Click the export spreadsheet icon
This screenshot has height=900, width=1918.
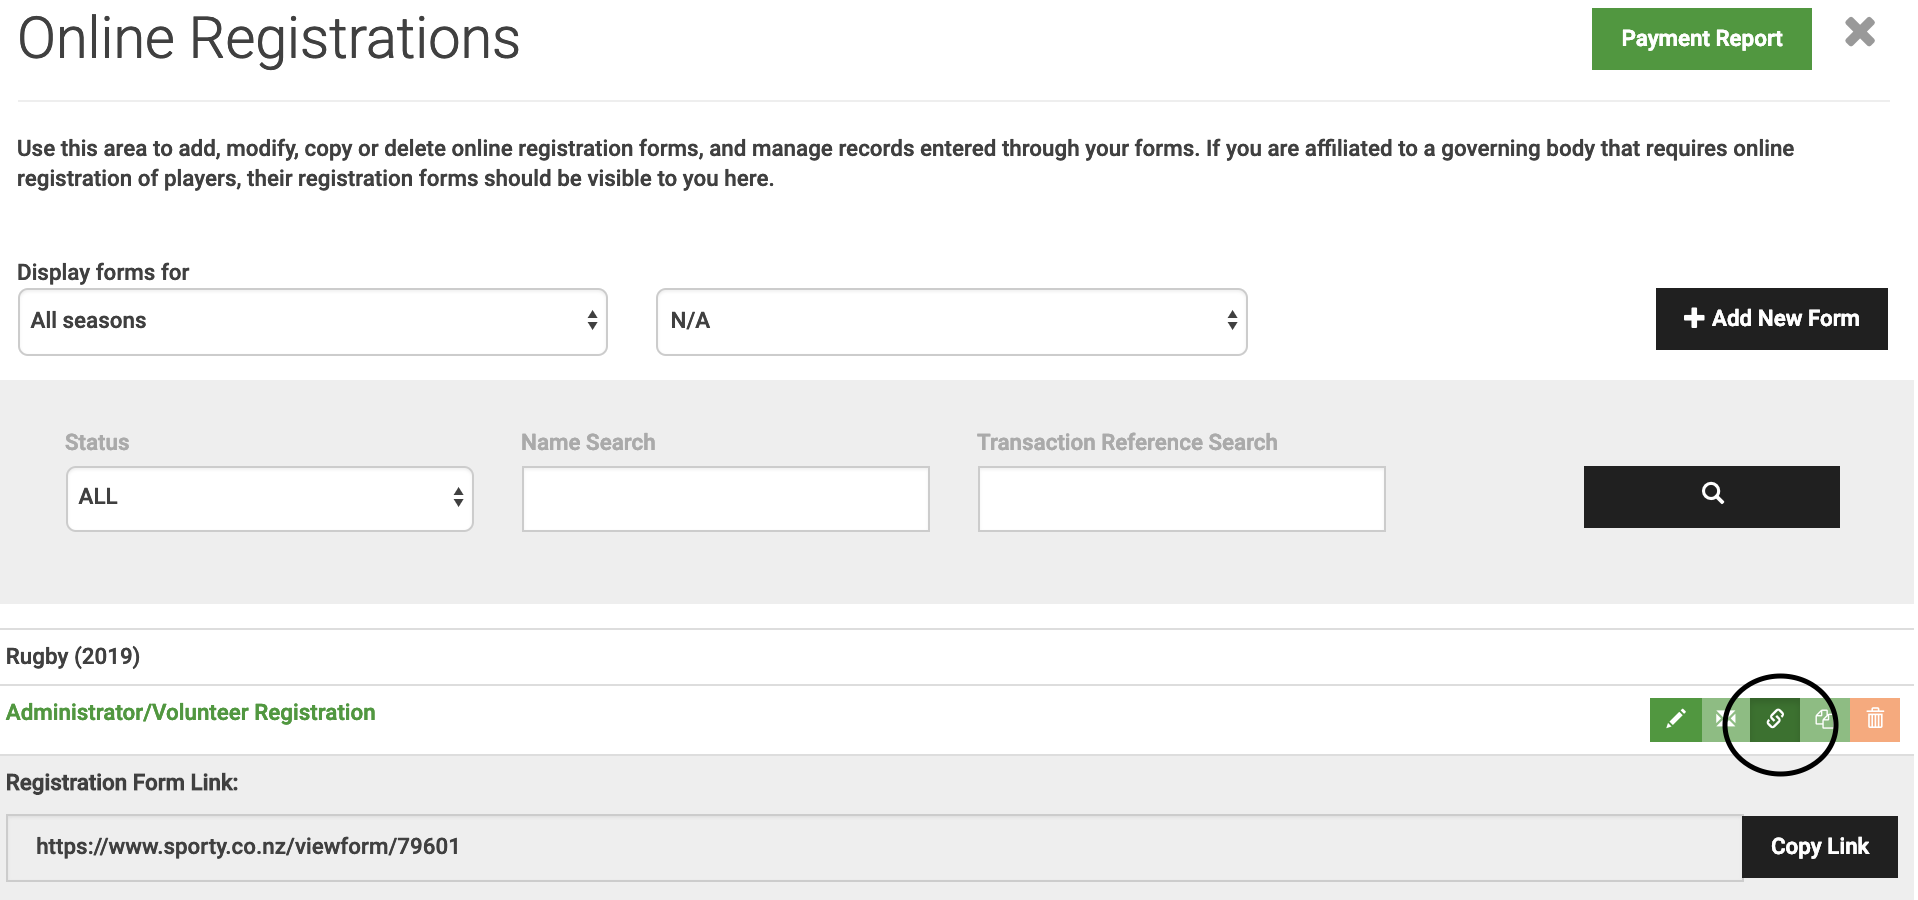point(1725,719)
